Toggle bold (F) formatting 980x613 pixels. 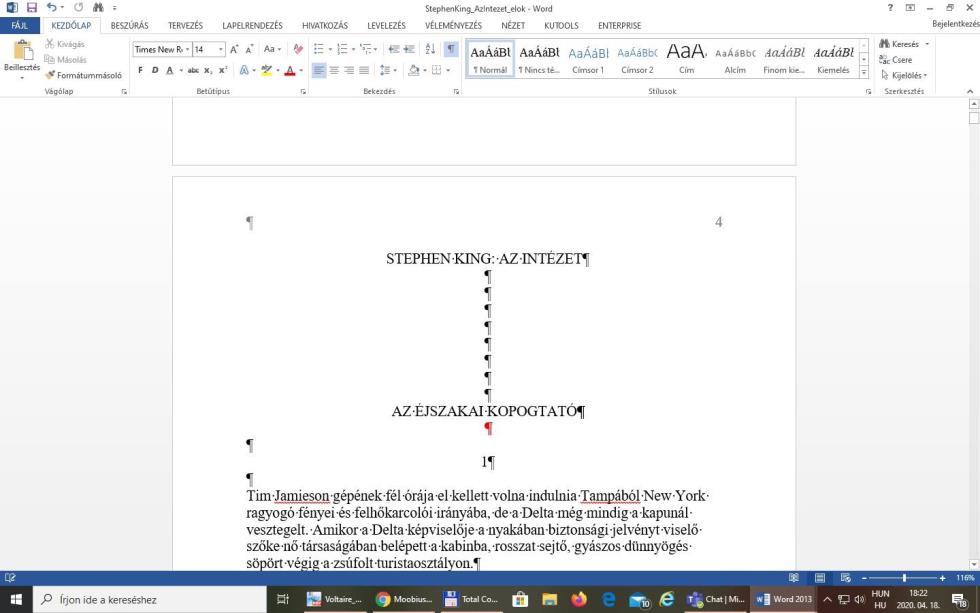[140, 71]
